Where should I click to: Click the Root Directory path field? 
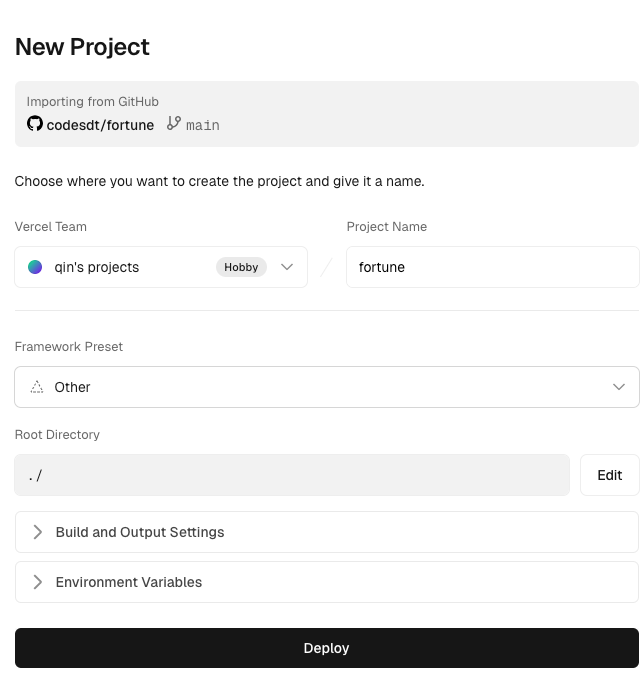292,475
